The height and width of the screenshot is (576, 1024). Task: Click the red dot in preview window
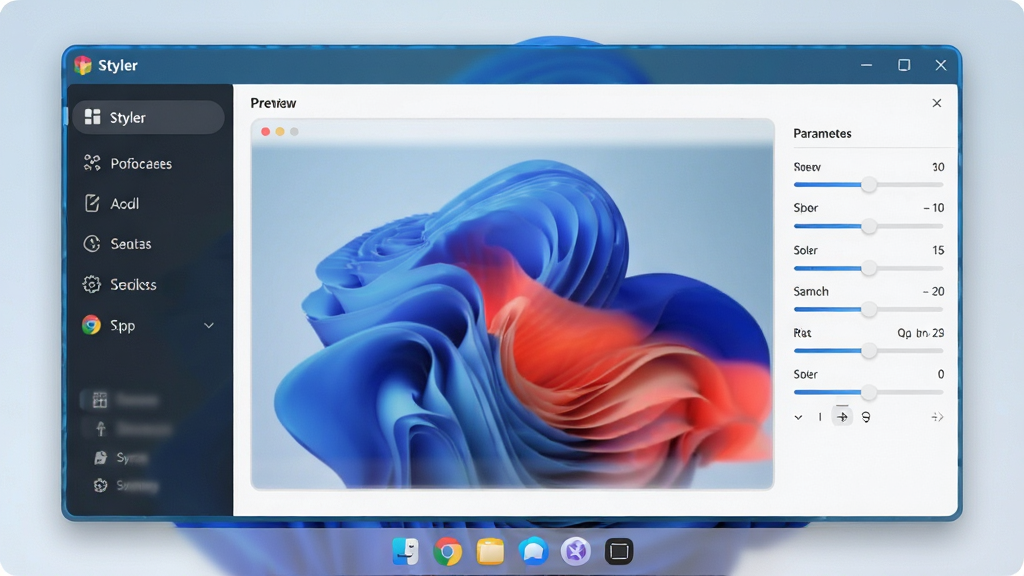point(266,132)
